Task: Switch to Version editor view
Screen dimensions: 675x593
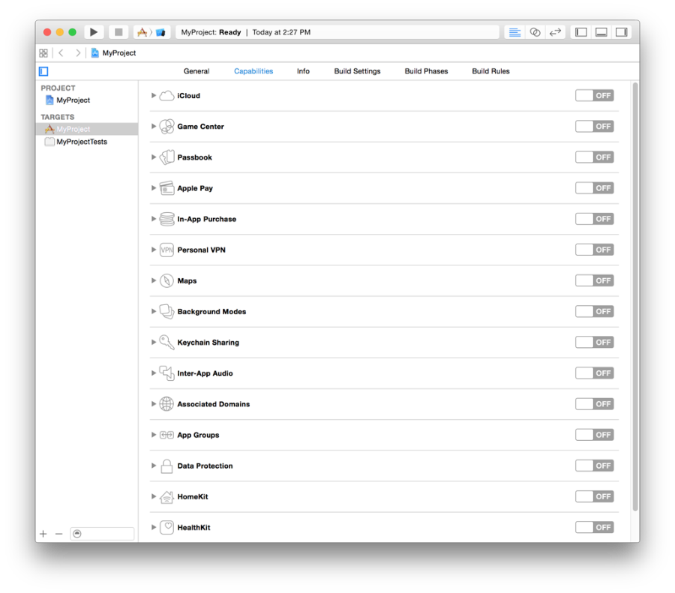Action: (555, 32)
